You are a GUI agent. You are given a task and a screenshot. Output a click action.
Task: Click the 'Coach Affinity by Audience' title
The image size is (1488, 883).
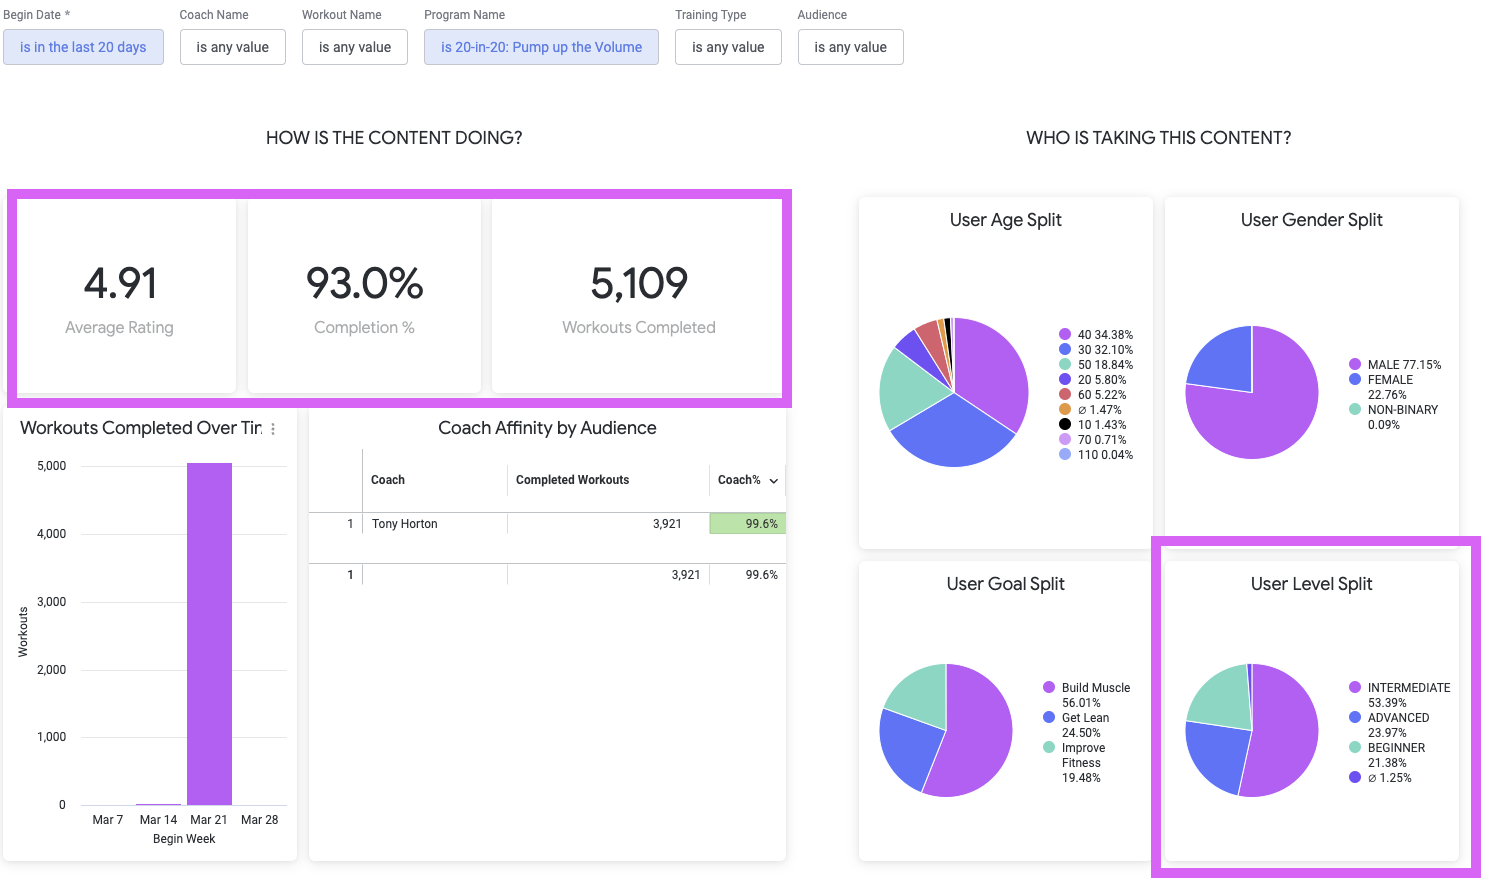pyautogui.click(x=547, y=428)
